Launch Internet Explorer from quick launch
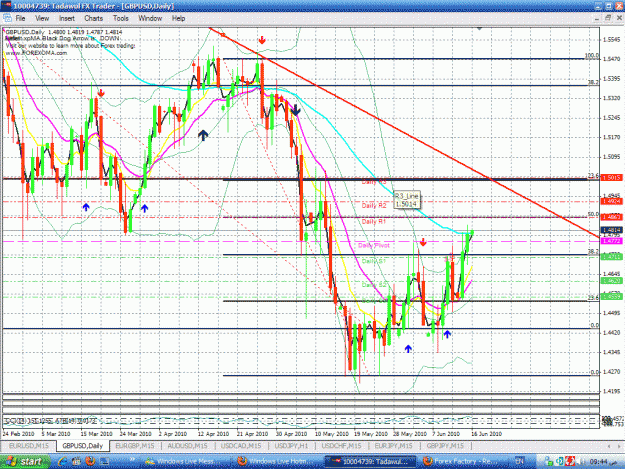 [x=63, y=461]
